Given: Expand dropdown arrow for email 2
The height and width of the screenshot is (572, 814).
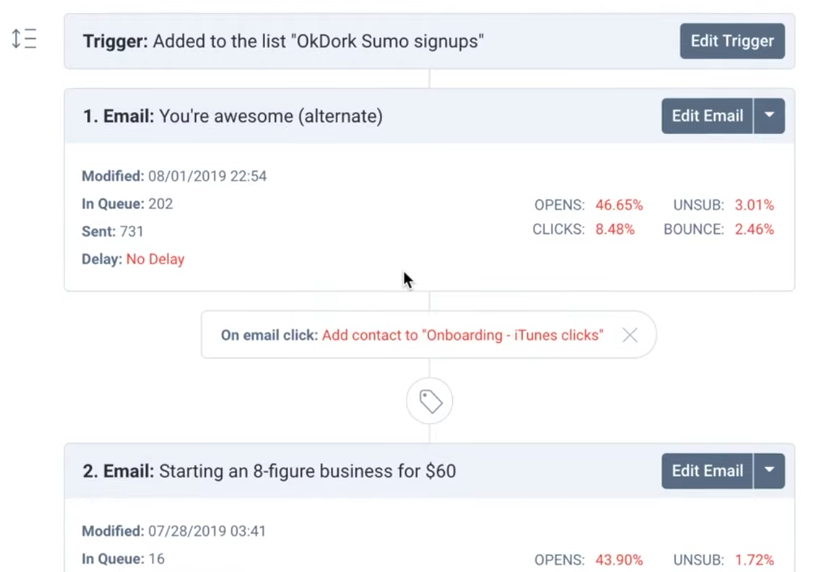Looking at the screenshot, I should [x=769, y=471].
